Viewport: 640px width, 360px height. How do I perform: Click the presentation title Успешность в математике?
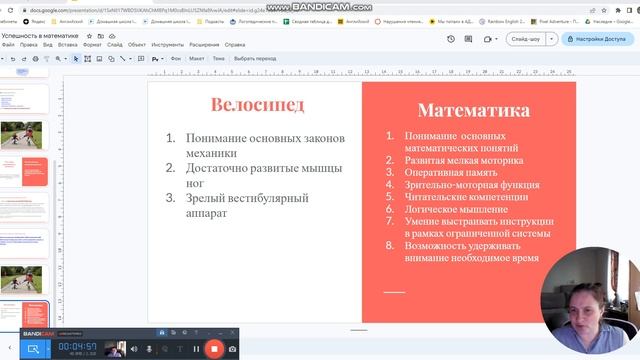[40, 36]
